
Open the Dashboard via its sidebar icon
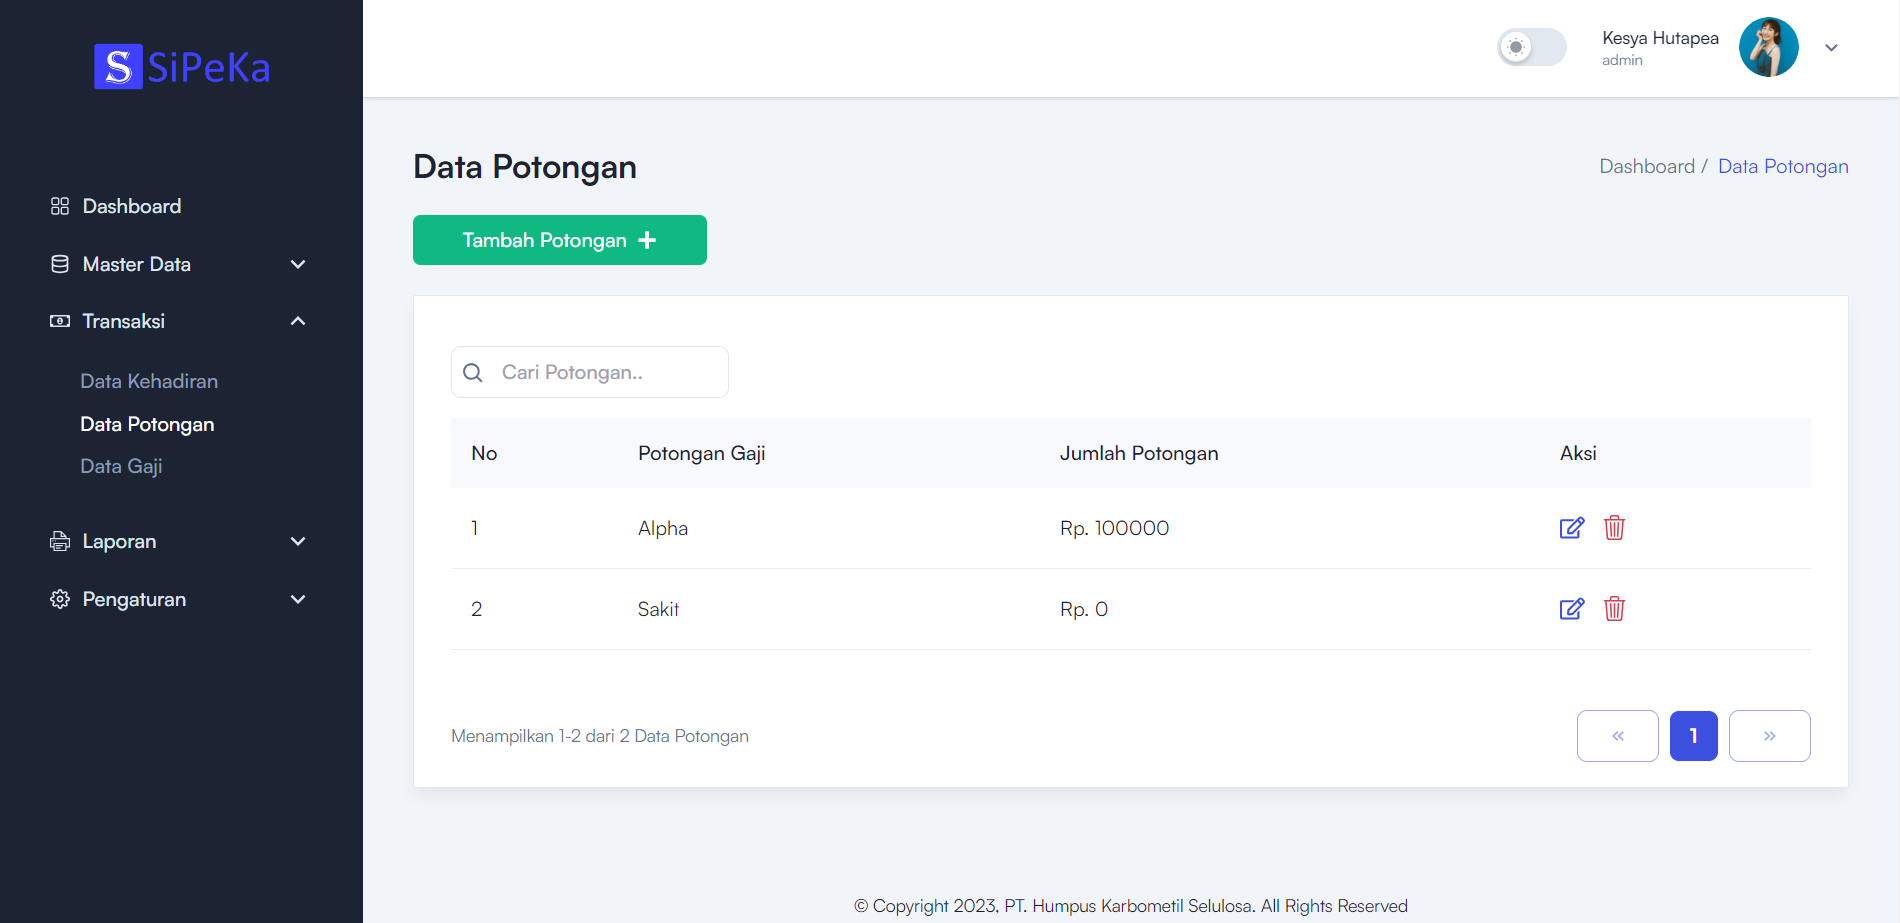coord(59,206)
